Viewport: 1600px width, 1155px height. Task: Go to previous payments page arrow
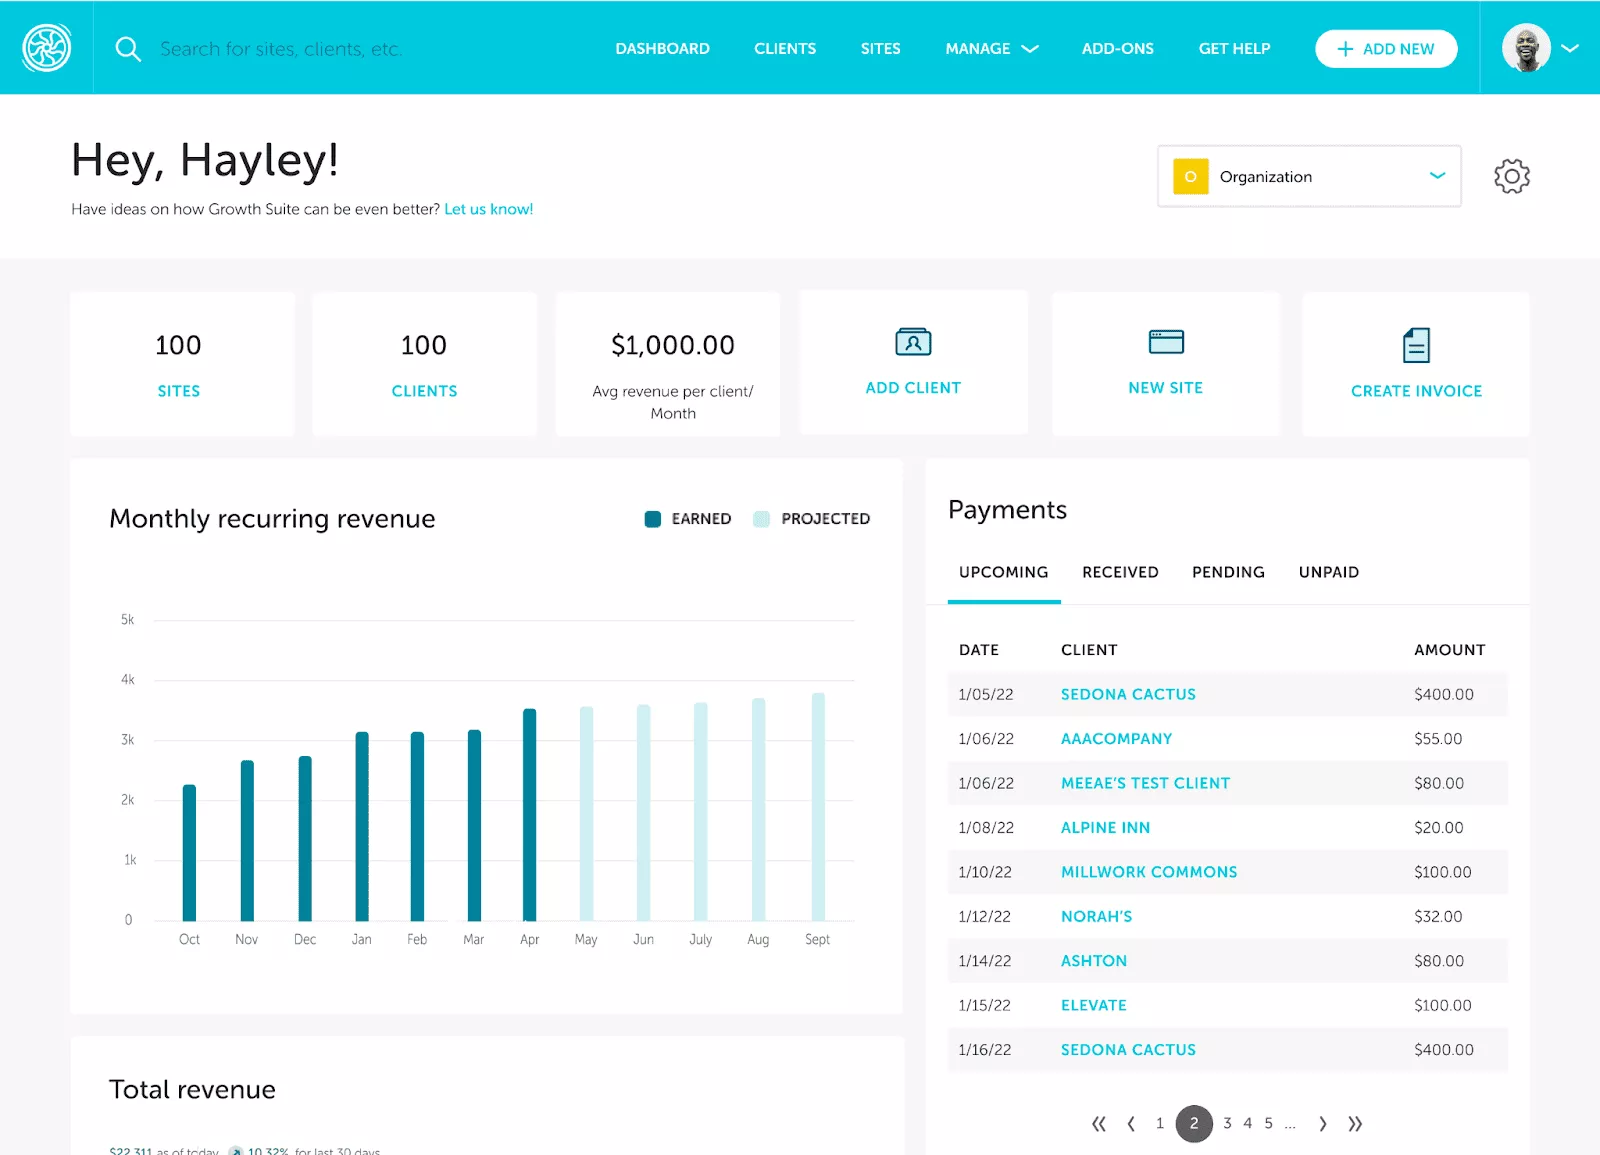point(1131,1124)
